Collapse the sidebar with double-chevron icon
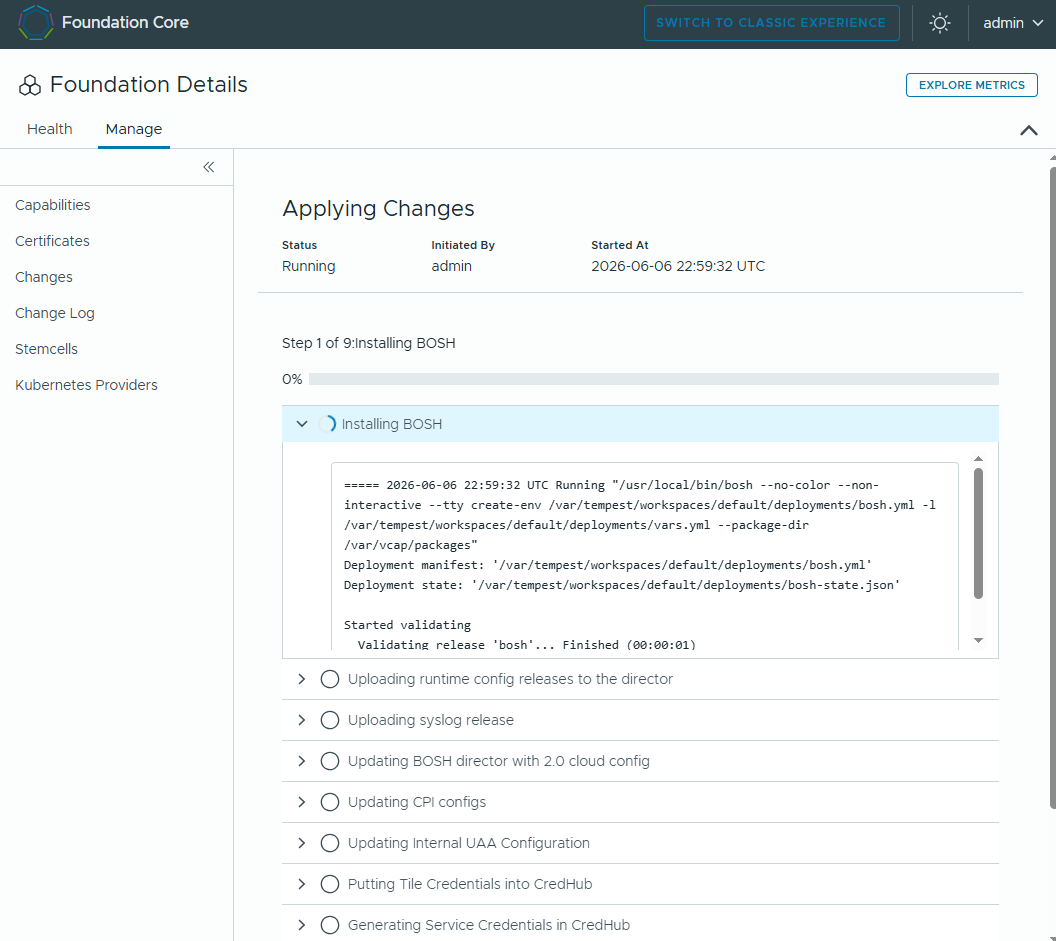Image resolution: width=1056 pixels, height=941 pixels. (209, 167)
